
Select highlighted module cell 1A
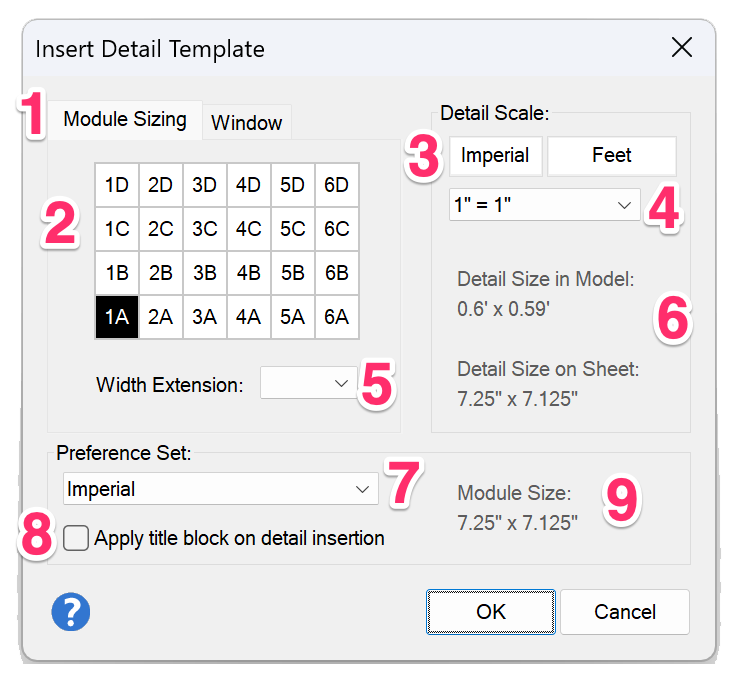117,317
